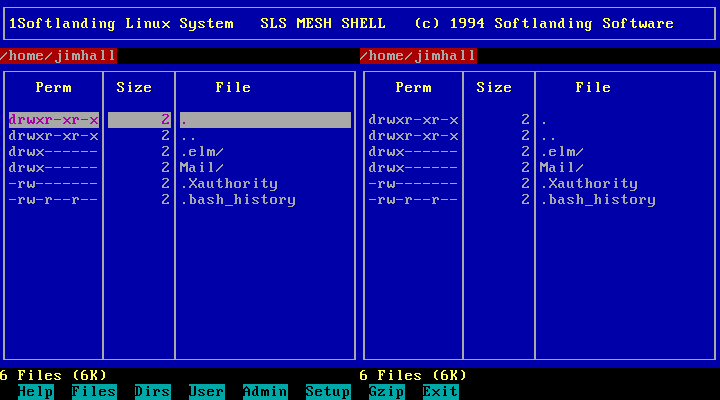Select .bash_history in right panel

click(598, 200)
